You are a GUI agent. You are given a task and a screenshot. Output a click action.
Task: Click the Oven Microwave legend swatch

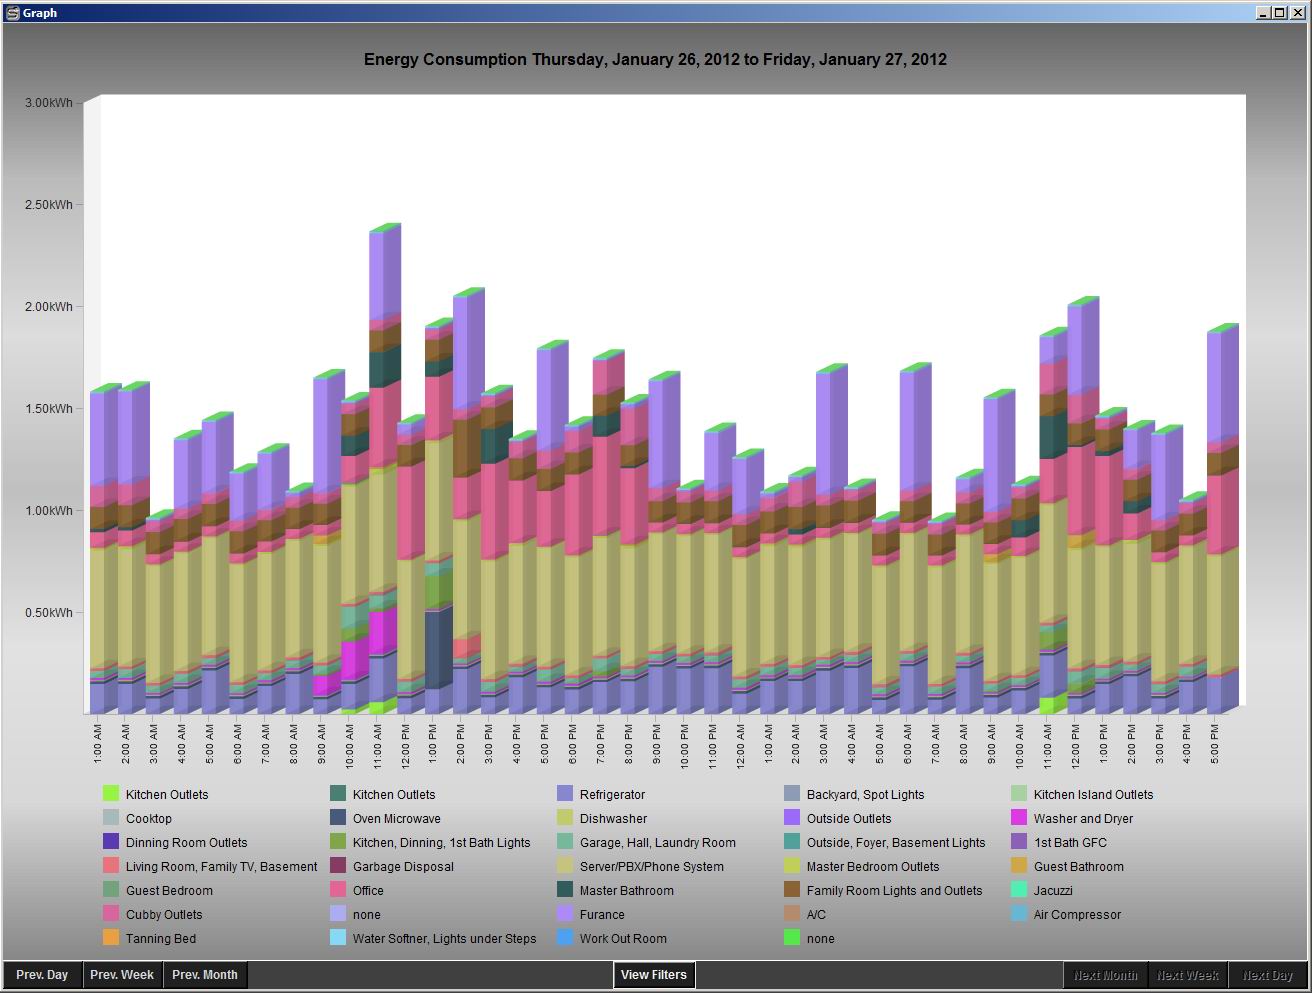click(x=338, y=818)
